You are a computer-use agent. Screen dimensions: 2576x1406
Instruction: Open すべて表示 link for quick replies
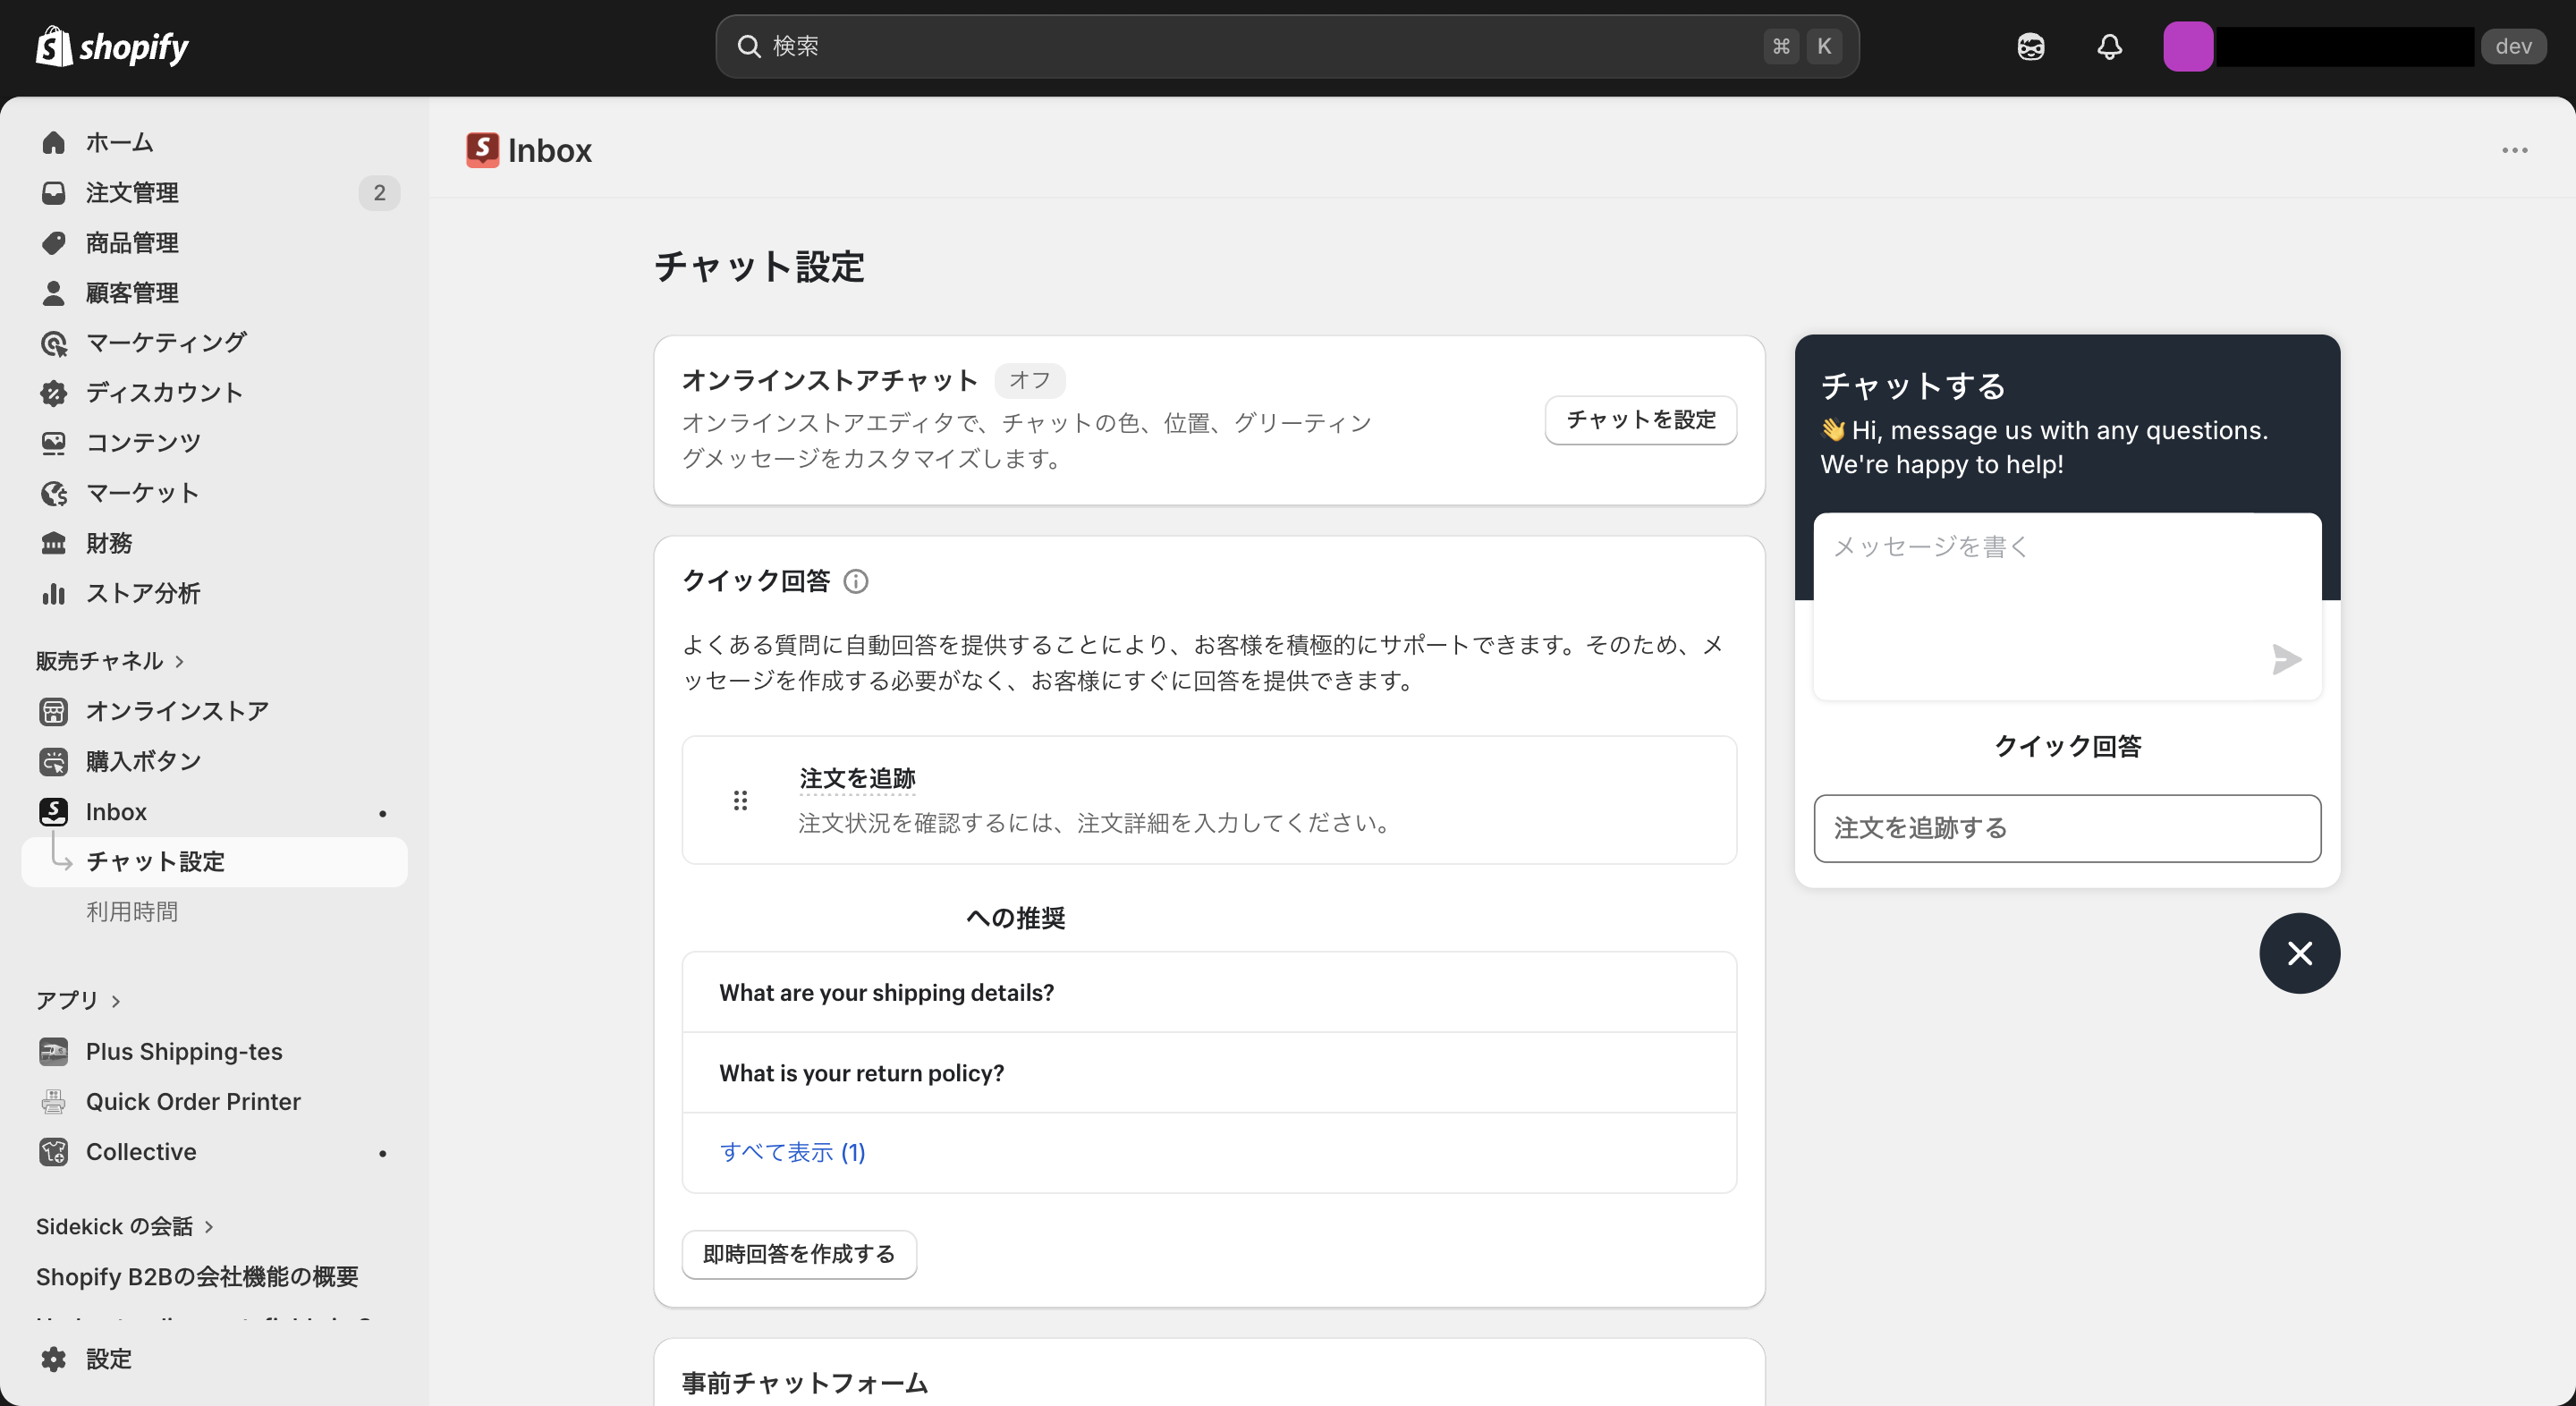point(792,1152)
